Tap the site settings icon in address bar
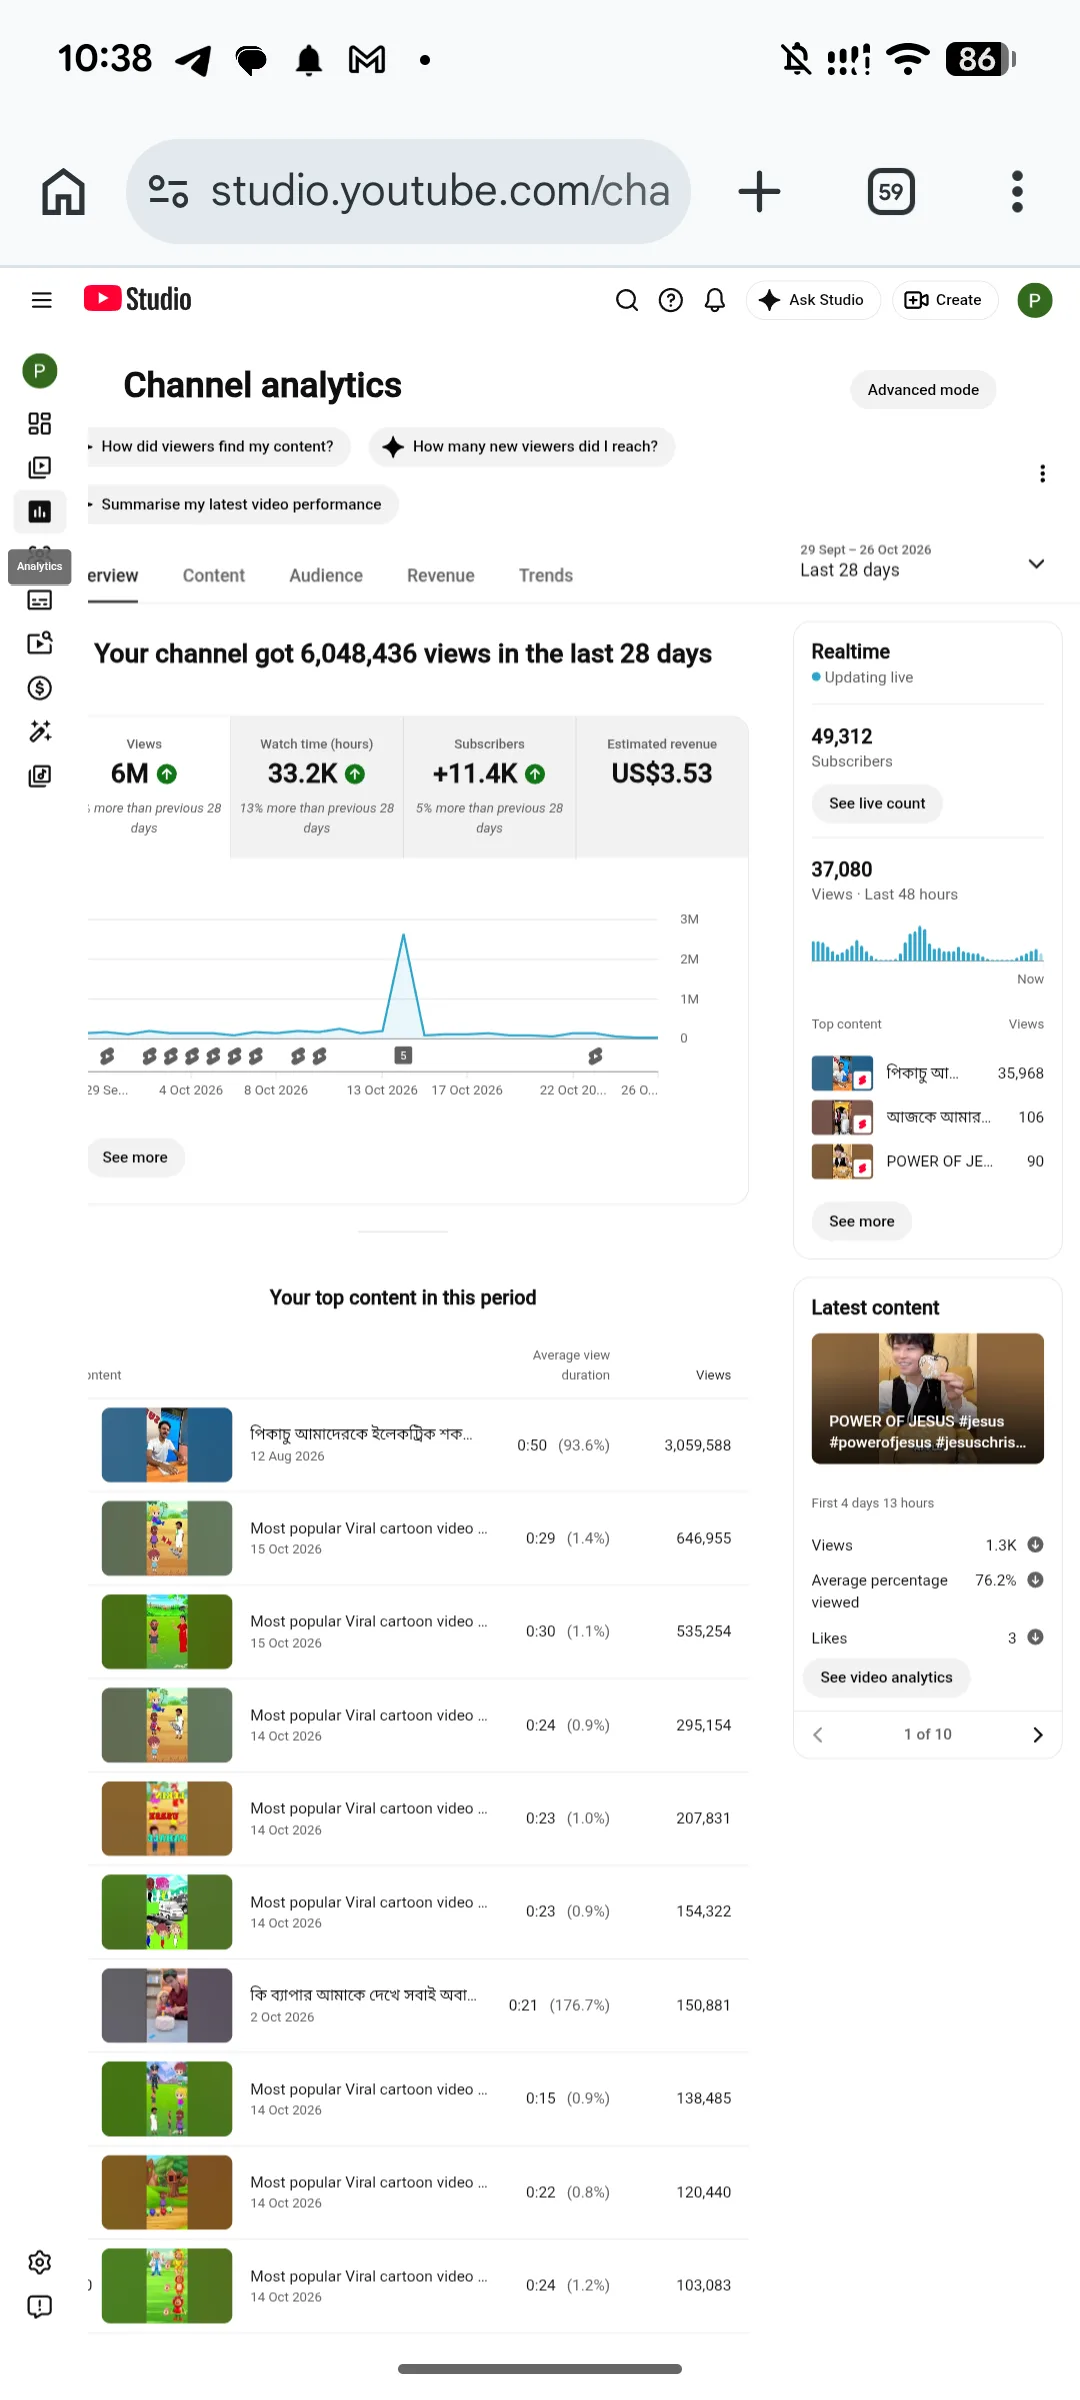The image size is (1080, 2400). 168,191
